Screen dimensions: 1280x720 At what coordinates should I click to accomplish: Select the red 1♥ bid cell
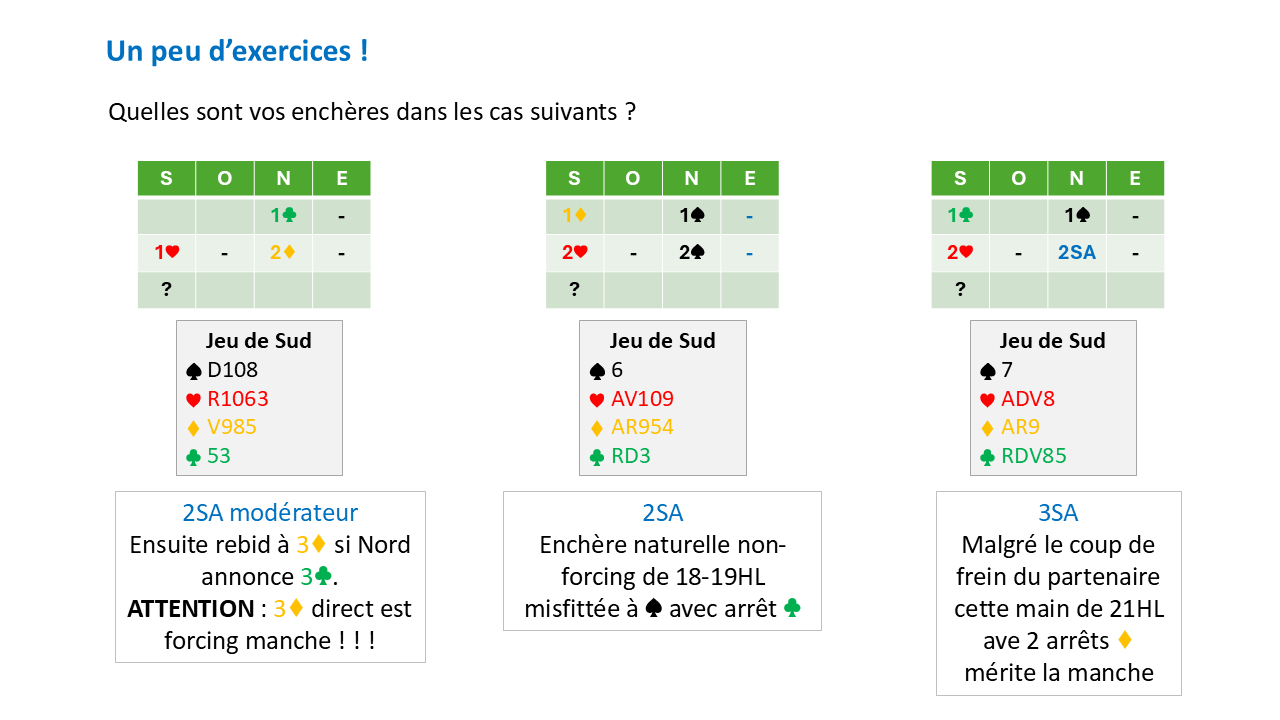[166, 253]
